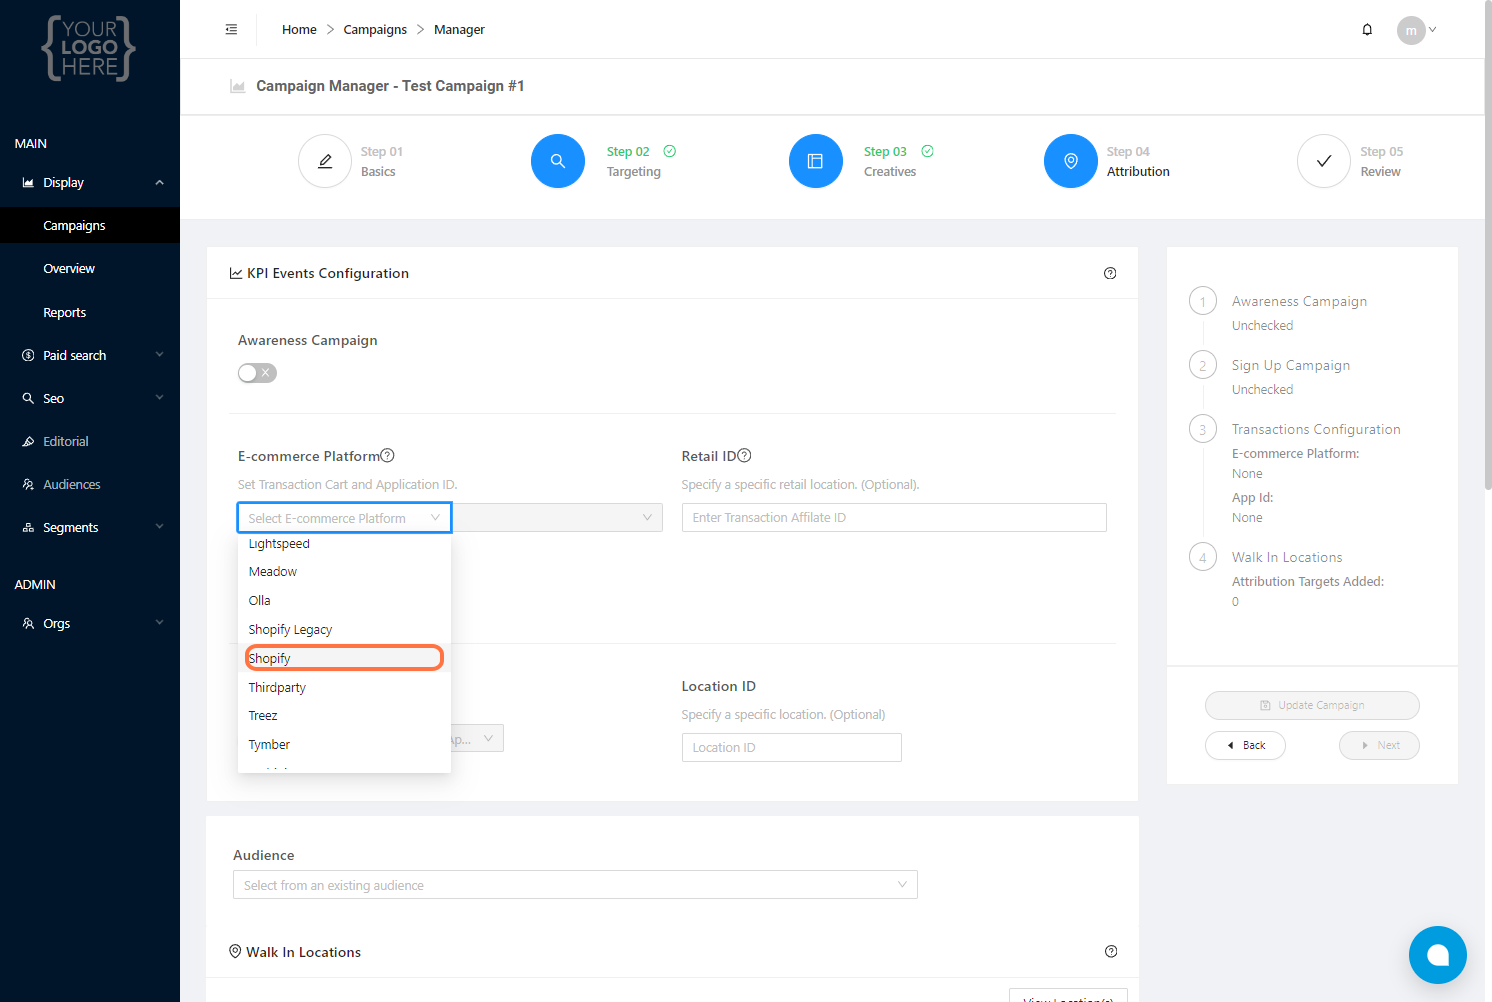Select Shopify Legacy option

coord(291,629)
